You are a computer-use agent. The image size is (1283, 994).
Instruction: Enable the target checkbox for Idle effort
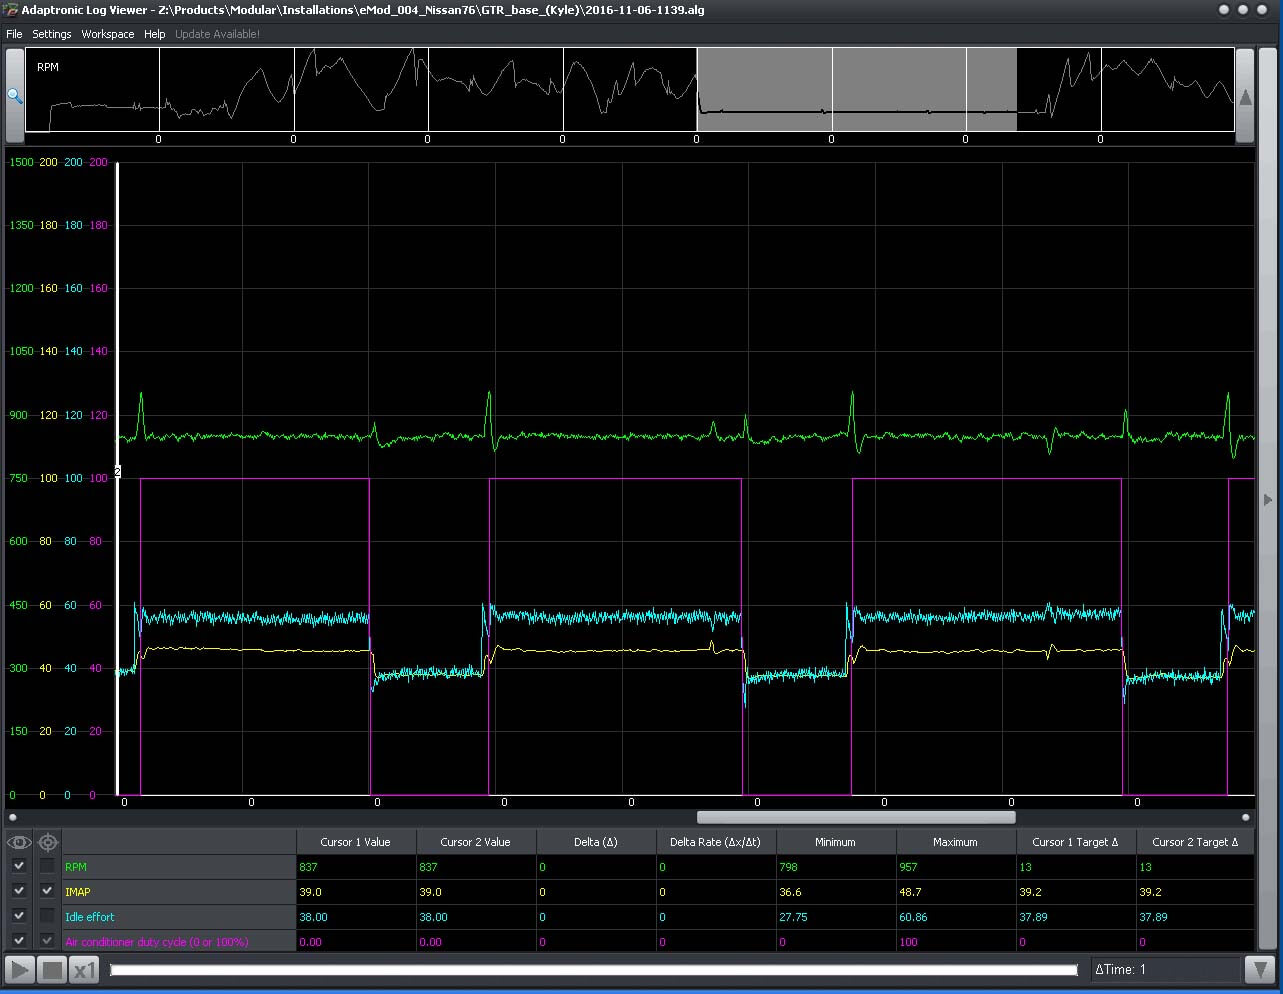(x=47, y=916)
